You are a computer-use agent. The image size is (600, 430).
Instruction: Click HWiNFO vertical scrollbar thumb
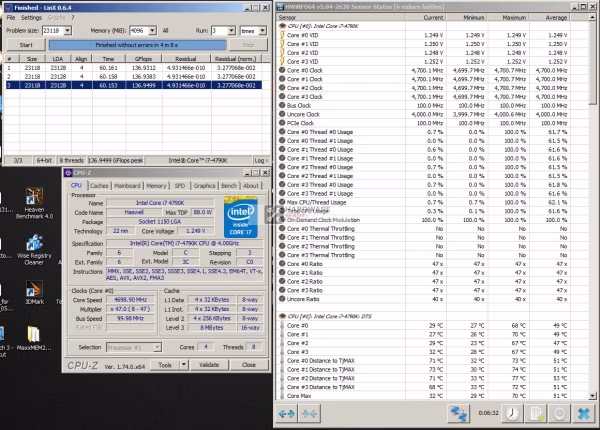click(592, 62)
